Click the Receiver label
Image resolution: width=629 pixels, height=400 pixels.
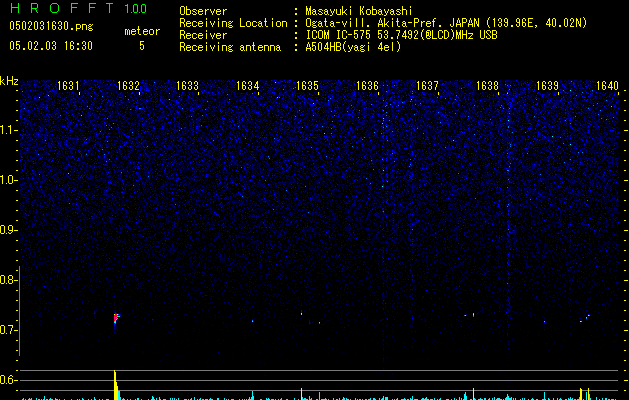pyautogui.click(x=203, y=35)
